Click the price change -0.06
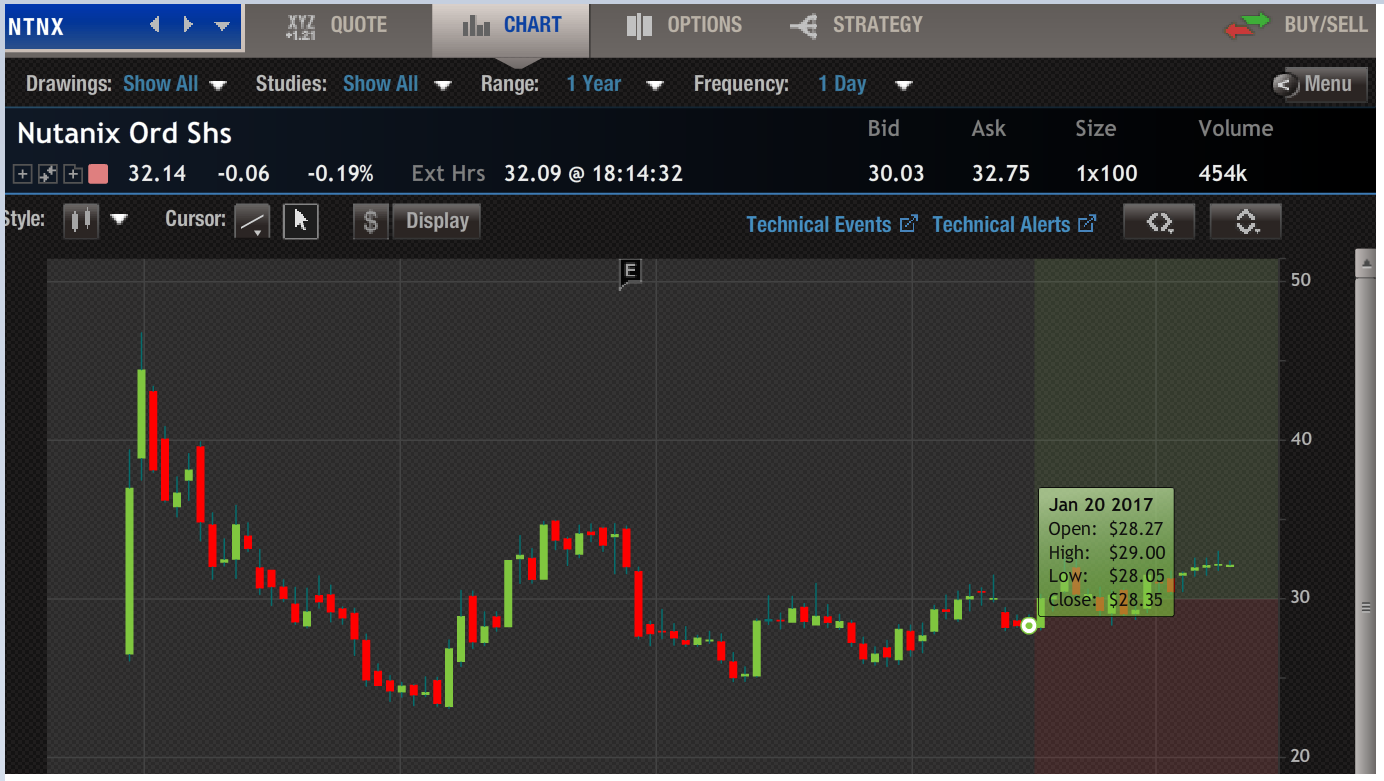Screen dimensions: 1384x781 click(x=243, y=174)
